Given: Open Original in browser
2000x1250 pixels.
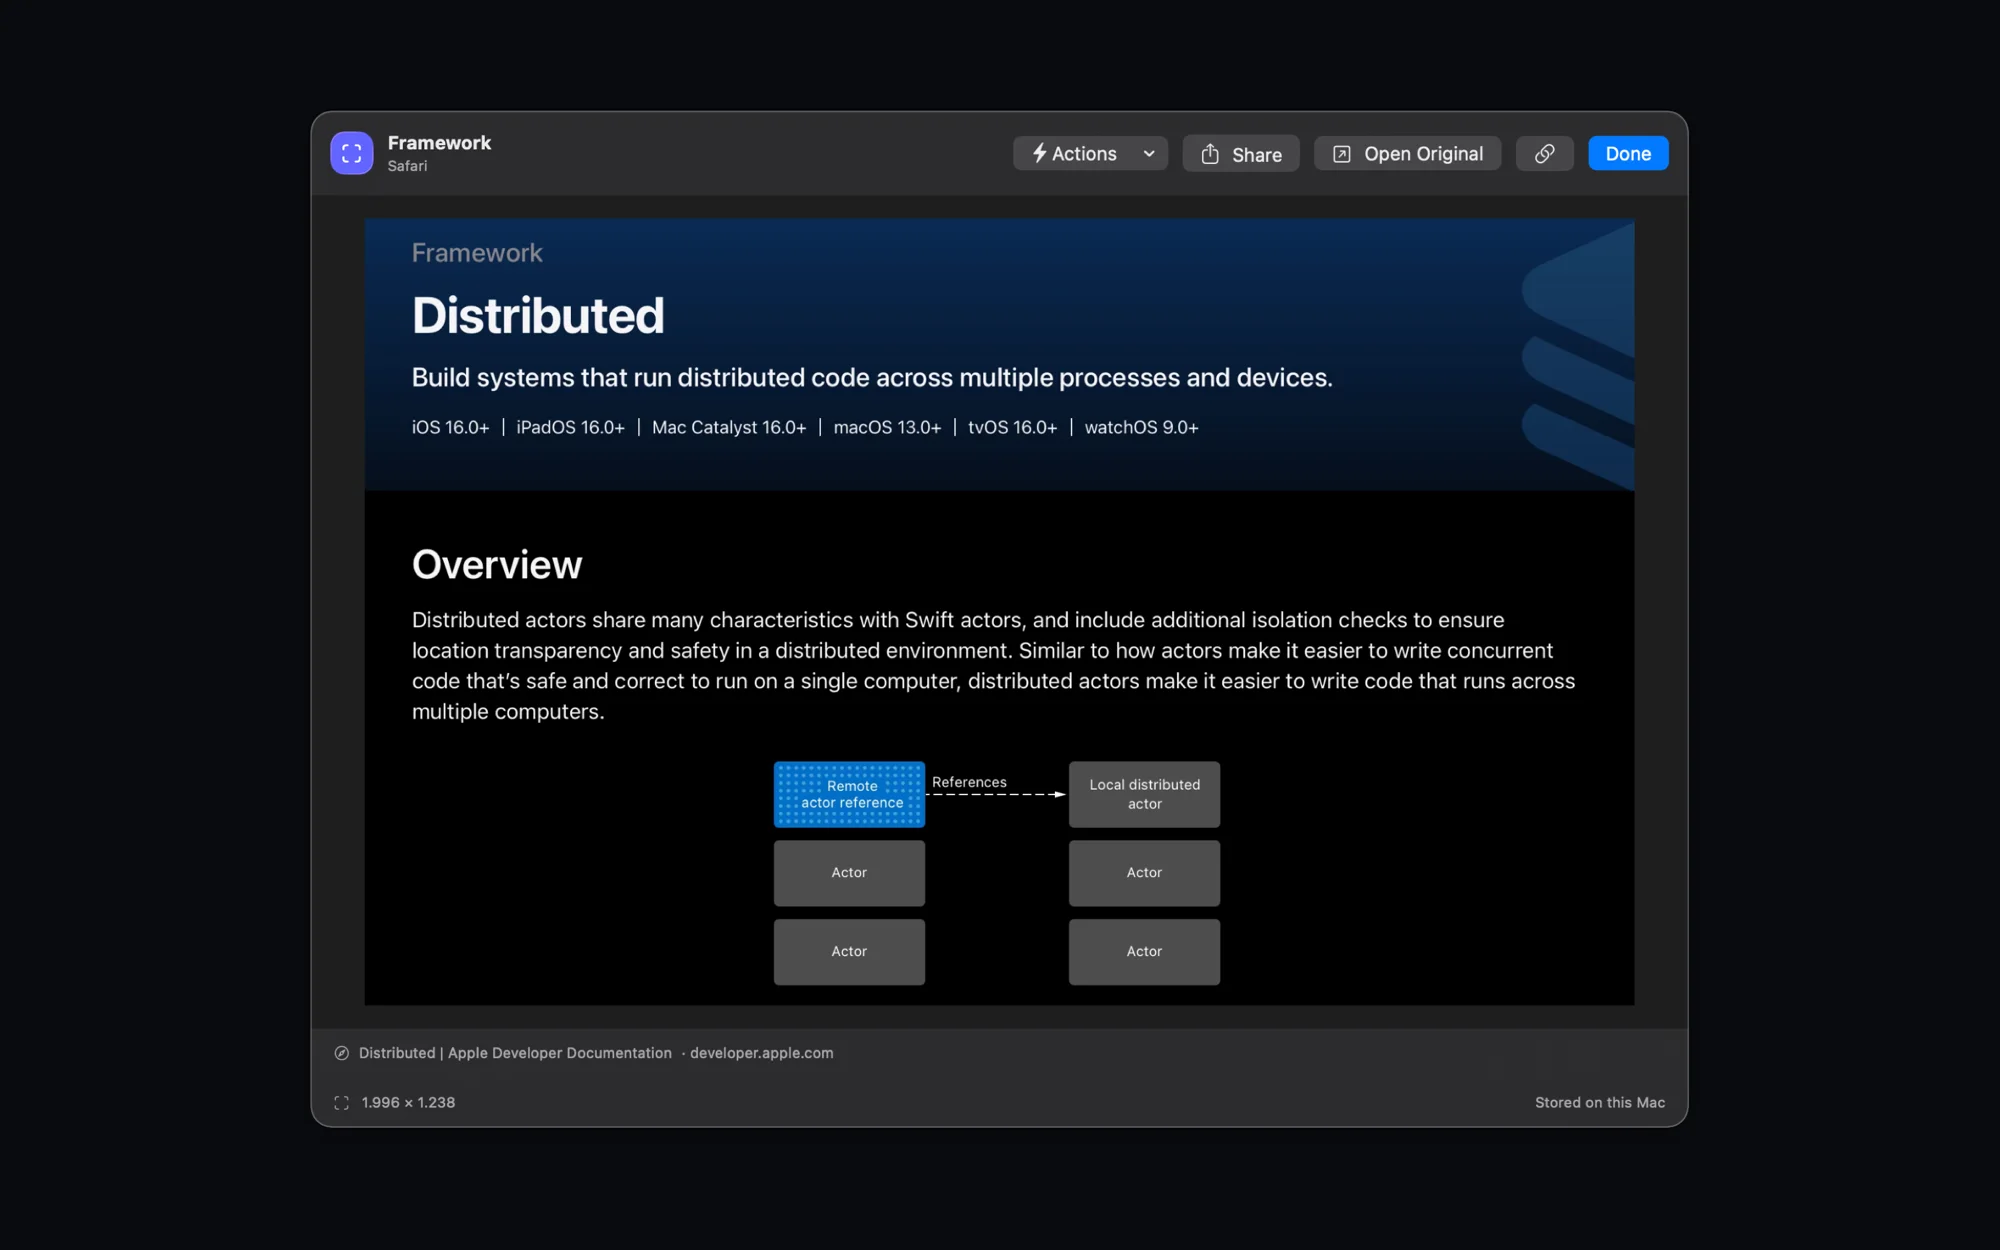Looking at the screenshot, I should pos(1407,154).
